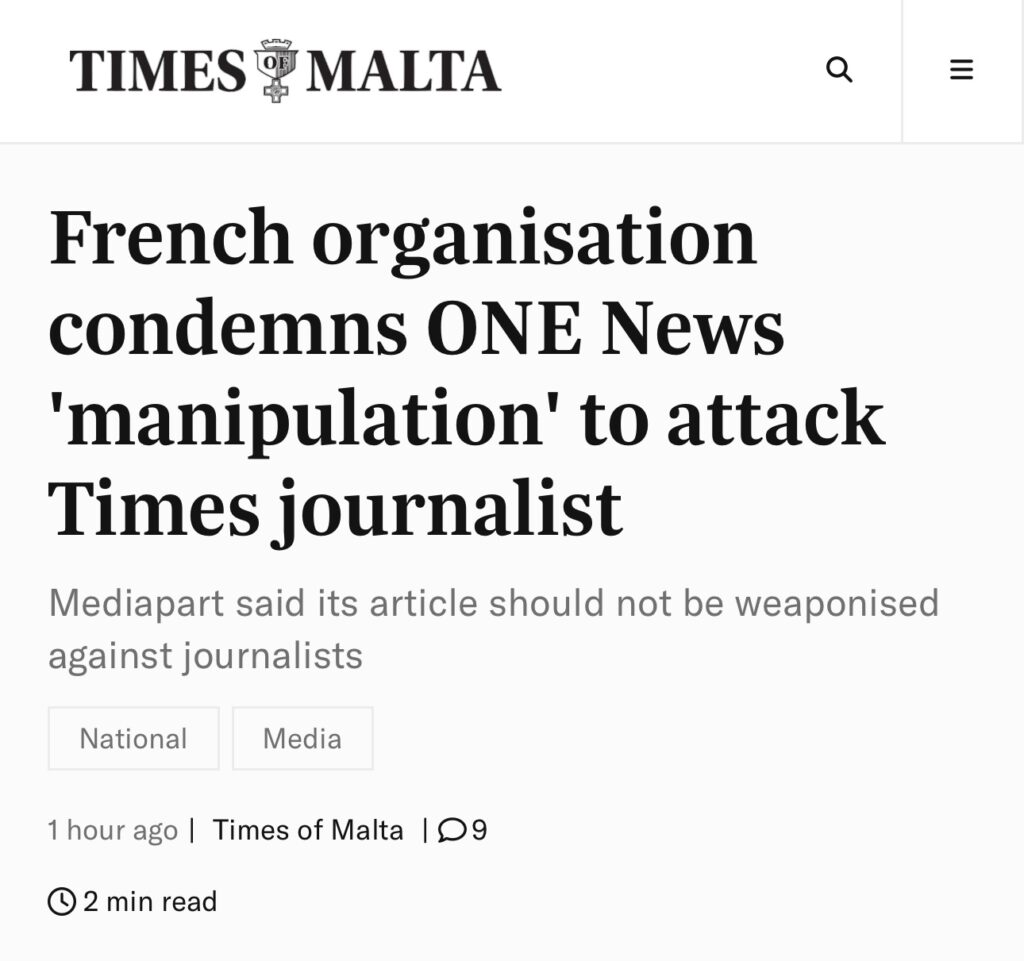Click the word TIMES in the logo
The width and height of the screenshot is (1024, 961).
click(x=158, y=71)
